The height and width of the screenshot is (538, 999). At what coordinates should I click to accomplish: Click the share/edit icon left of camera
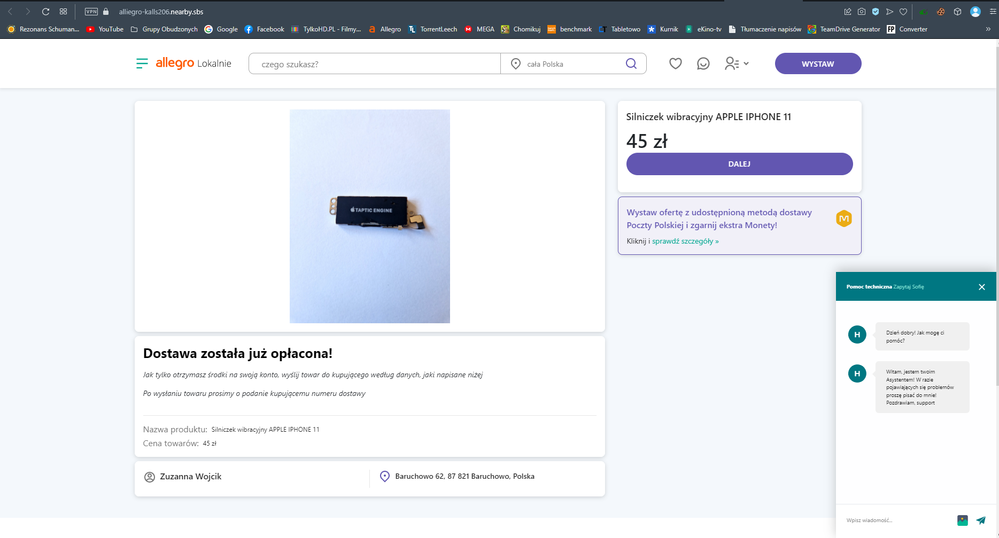coord(847,11)
